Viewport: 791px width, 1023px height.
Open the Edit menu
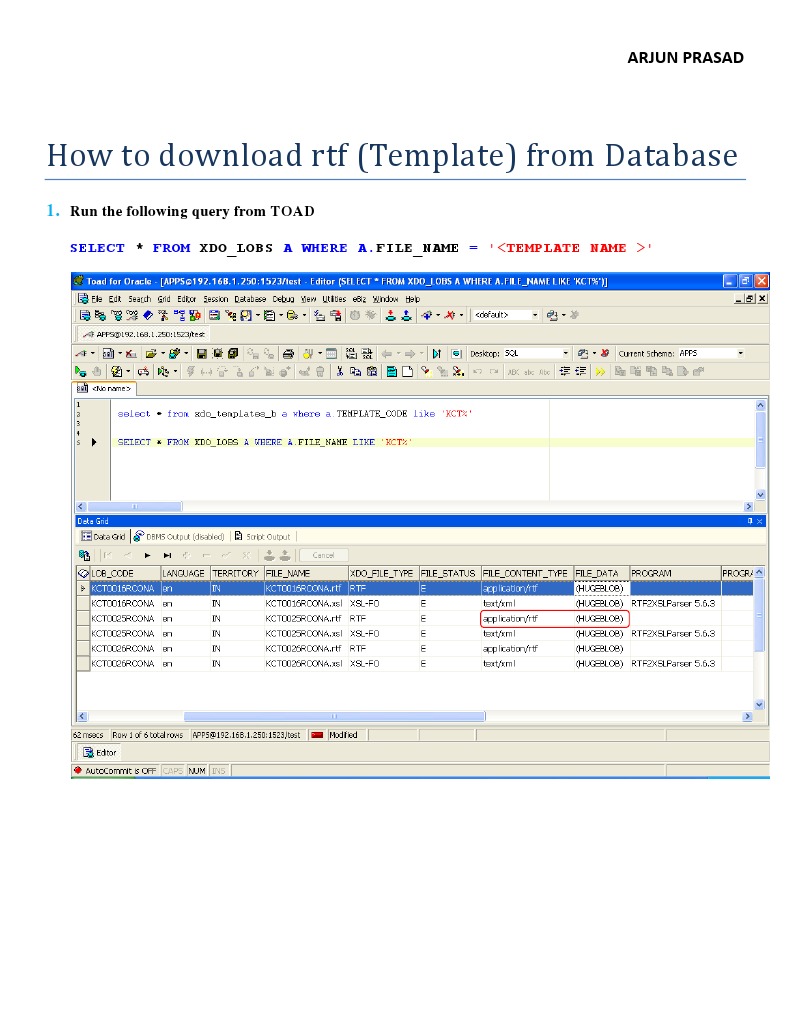pos(115,299)
